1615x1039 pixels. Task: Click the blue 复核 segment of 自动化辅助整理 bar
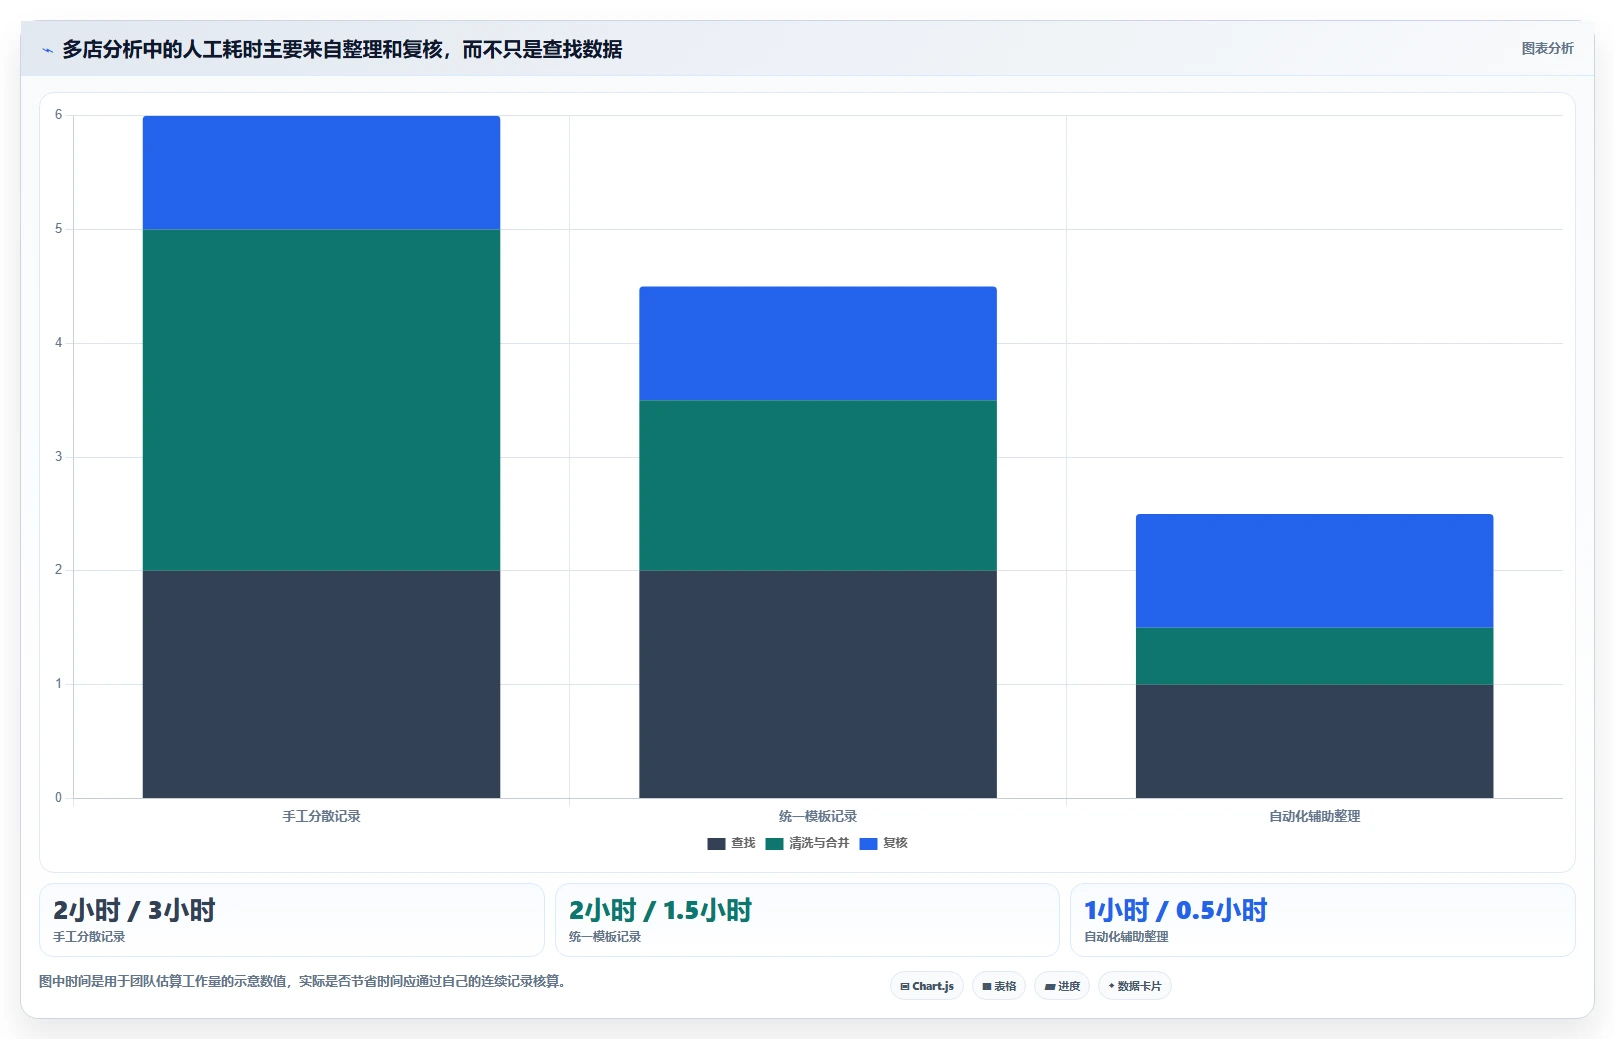coord(1314,571)
